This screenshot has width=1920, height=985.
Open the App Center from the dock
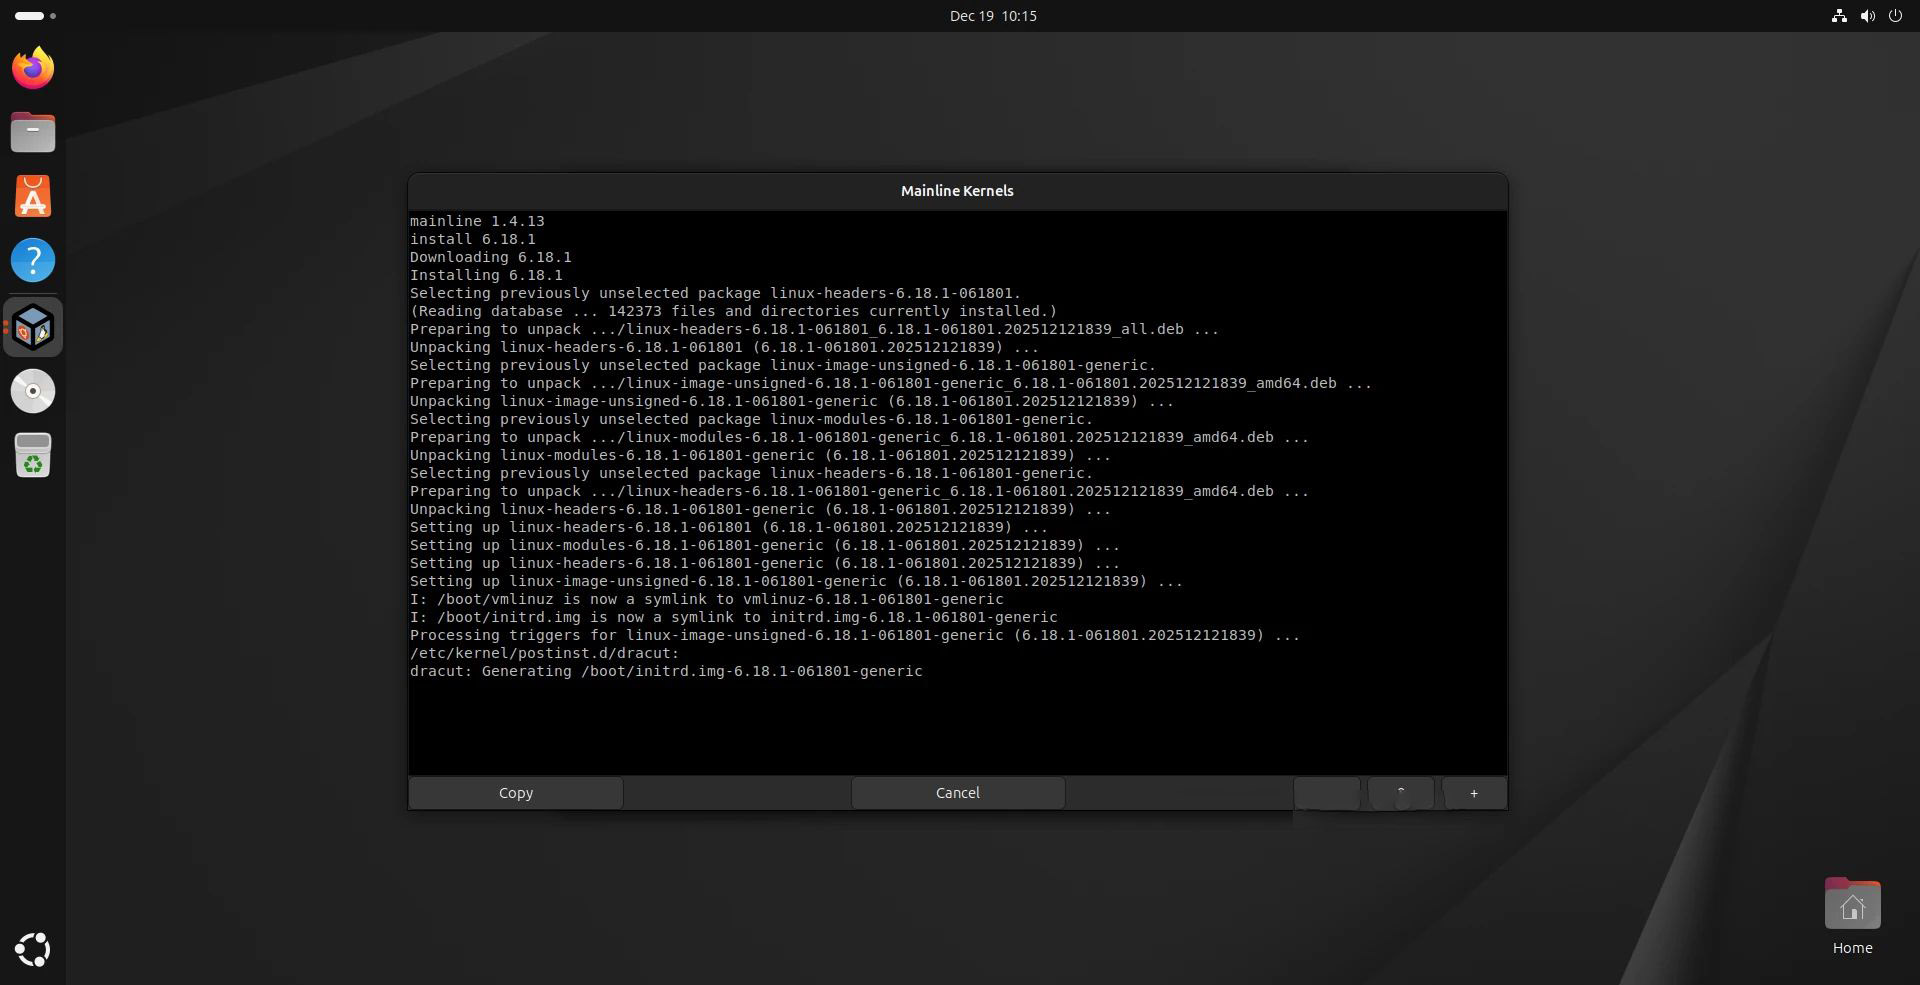[x=33, y=196]
